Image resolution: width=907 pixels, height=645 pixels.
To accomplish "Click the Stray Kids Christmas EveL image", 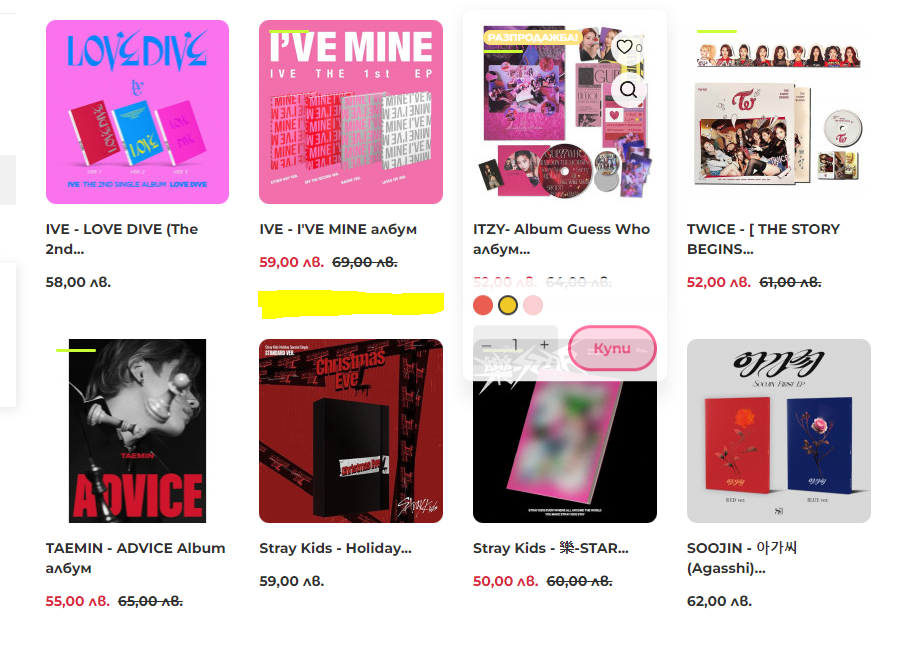I will [351, 431].
